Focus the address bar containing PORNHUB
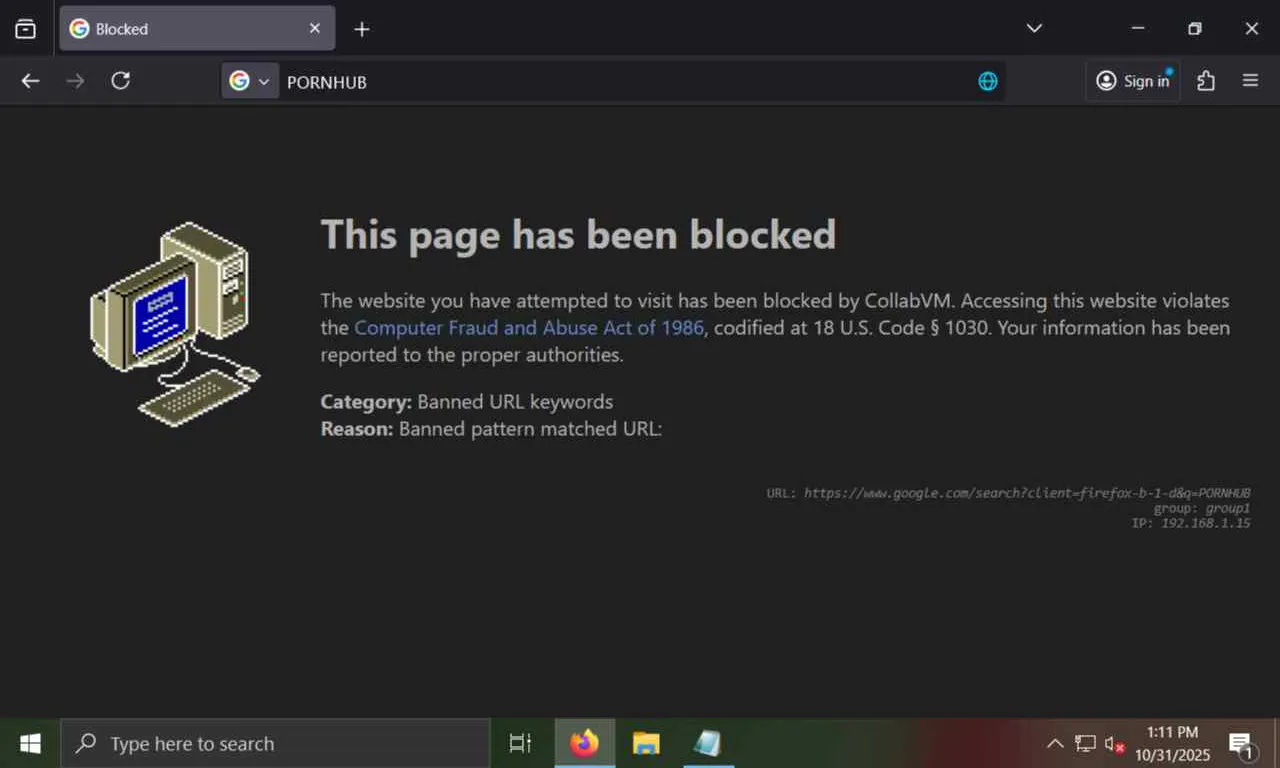Screen dimensions: 1280x768 click(613, 81)
